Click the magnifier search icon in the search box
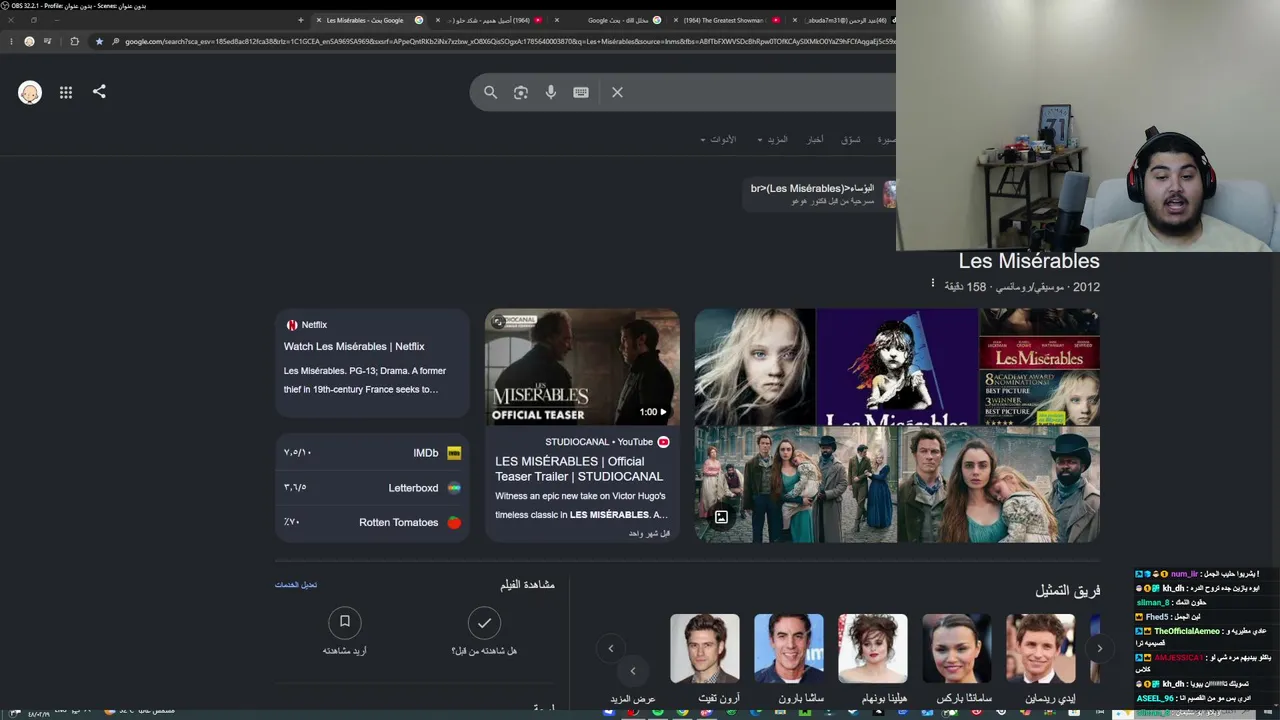Screen dimensions: 1280x720 pos(490,92)
